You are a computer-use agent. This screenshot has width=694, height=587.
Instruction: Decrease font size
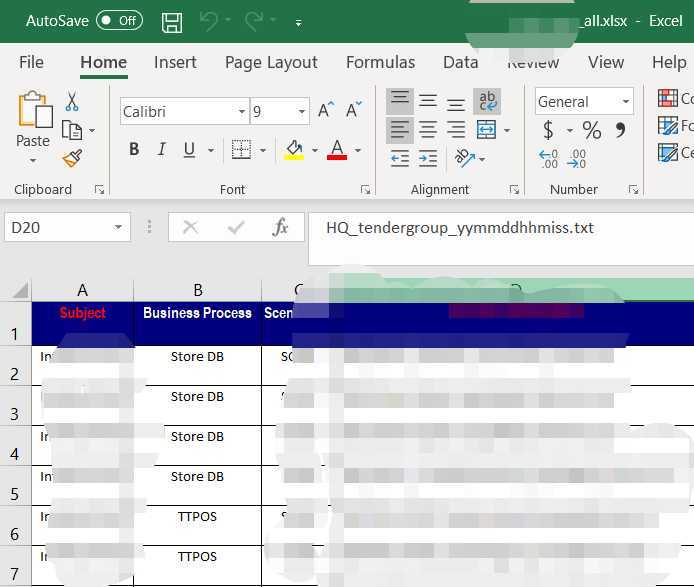(x=354, y=109)
